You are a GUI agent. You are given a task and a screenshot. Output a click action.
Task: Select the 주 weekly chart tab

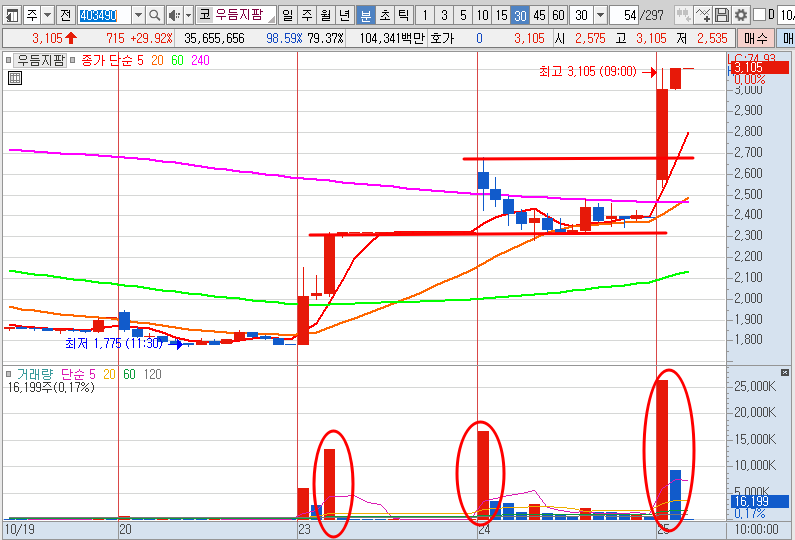[307, 15]
